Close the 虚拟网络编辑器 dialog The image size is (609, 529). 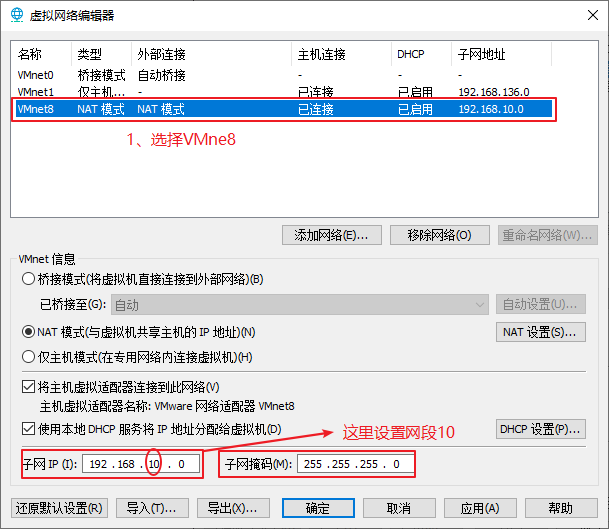pyautogui.click(x=593, y=15)
